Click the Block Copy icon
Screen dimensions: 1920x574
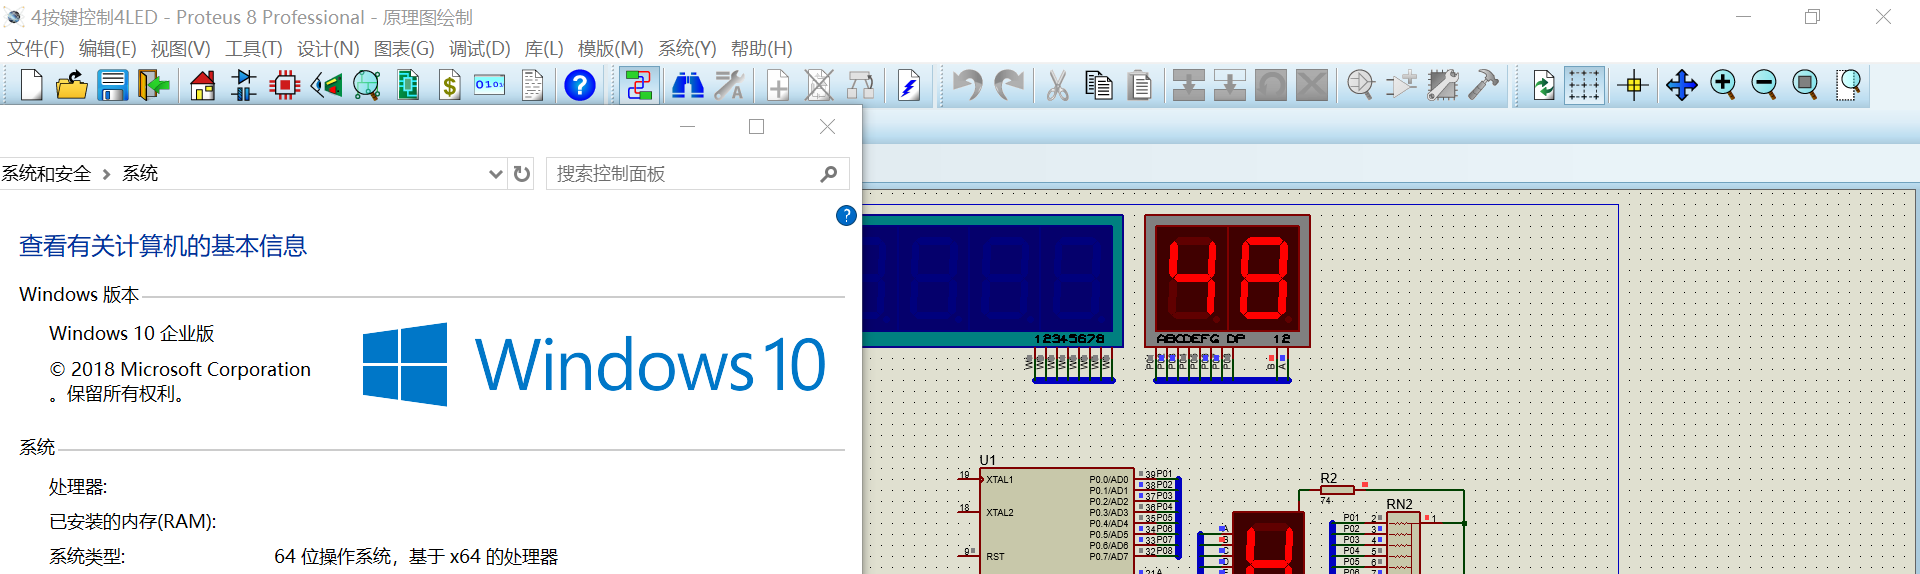click(x=1189, y=86)
